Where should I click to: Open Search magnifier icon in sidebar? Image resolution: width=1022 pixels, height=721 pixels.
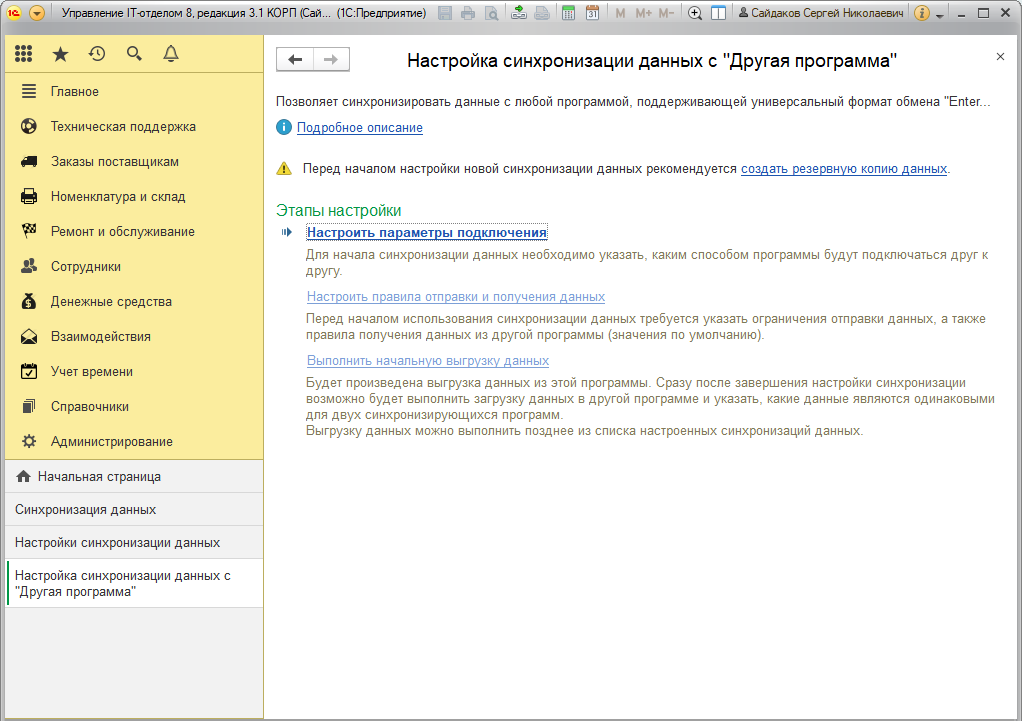(x=134, y=54)
